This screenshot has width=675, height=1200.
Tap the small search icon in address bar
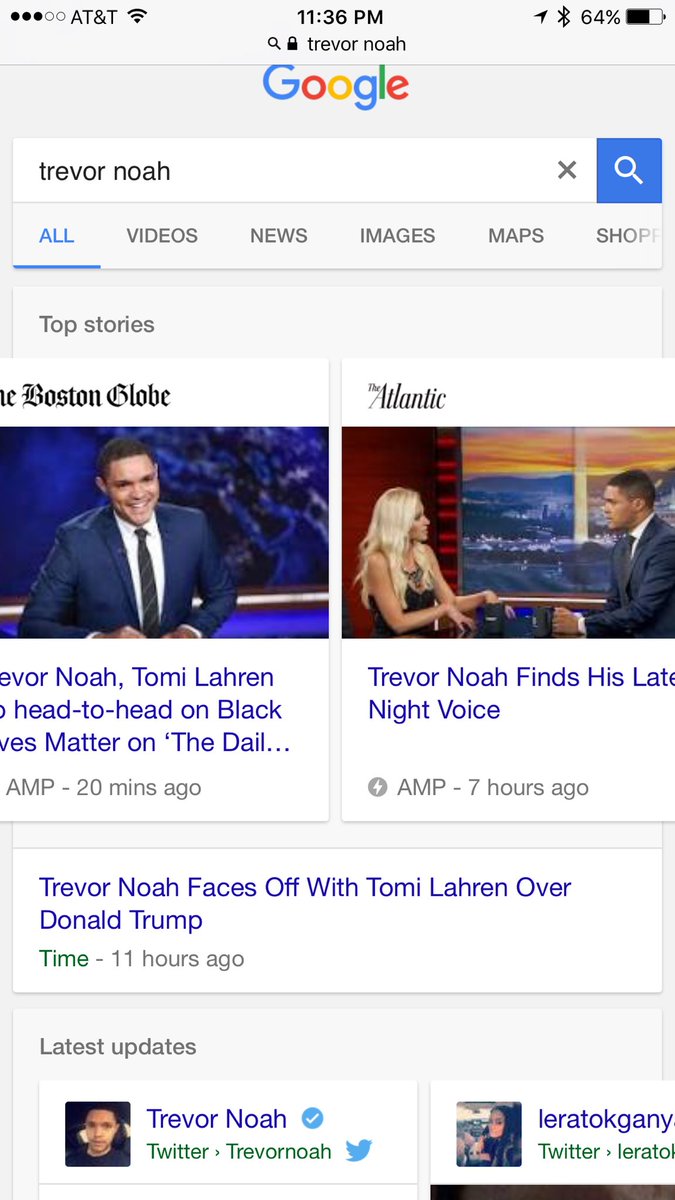(274, 44)
